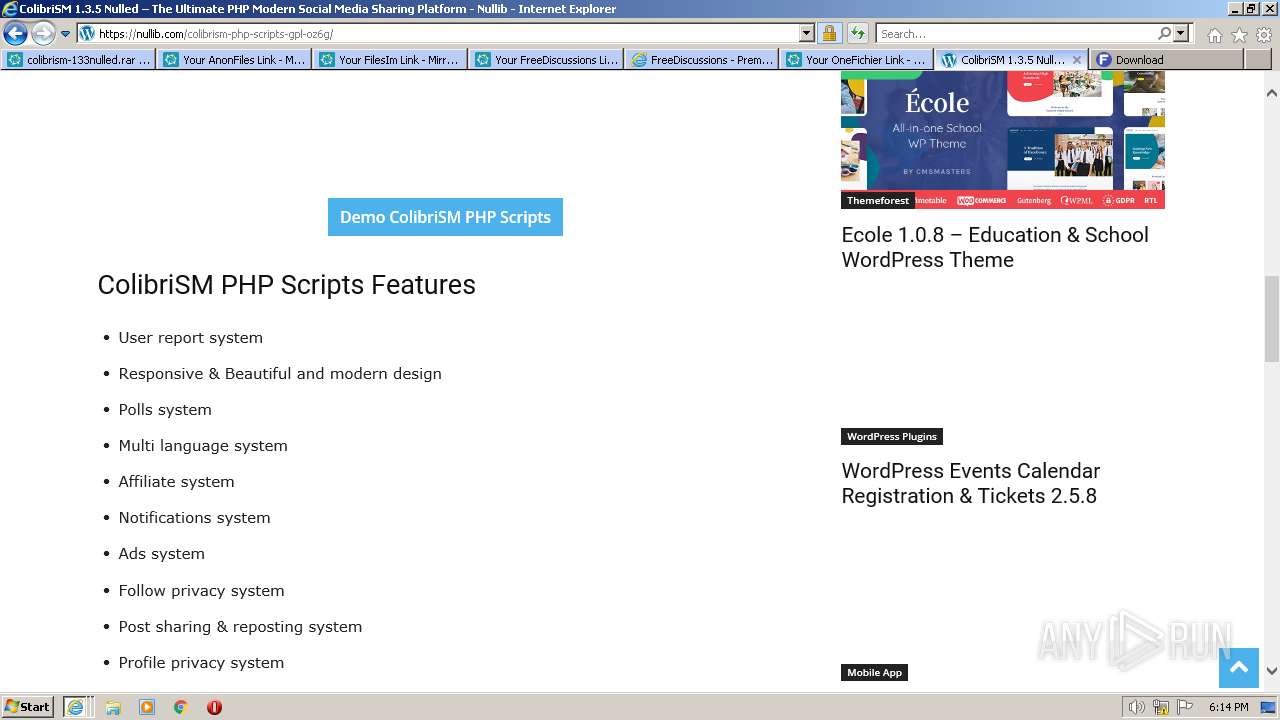Open Google Chrome taskbar icon
Screen dimensions: 1280x720
click(181, 707)
